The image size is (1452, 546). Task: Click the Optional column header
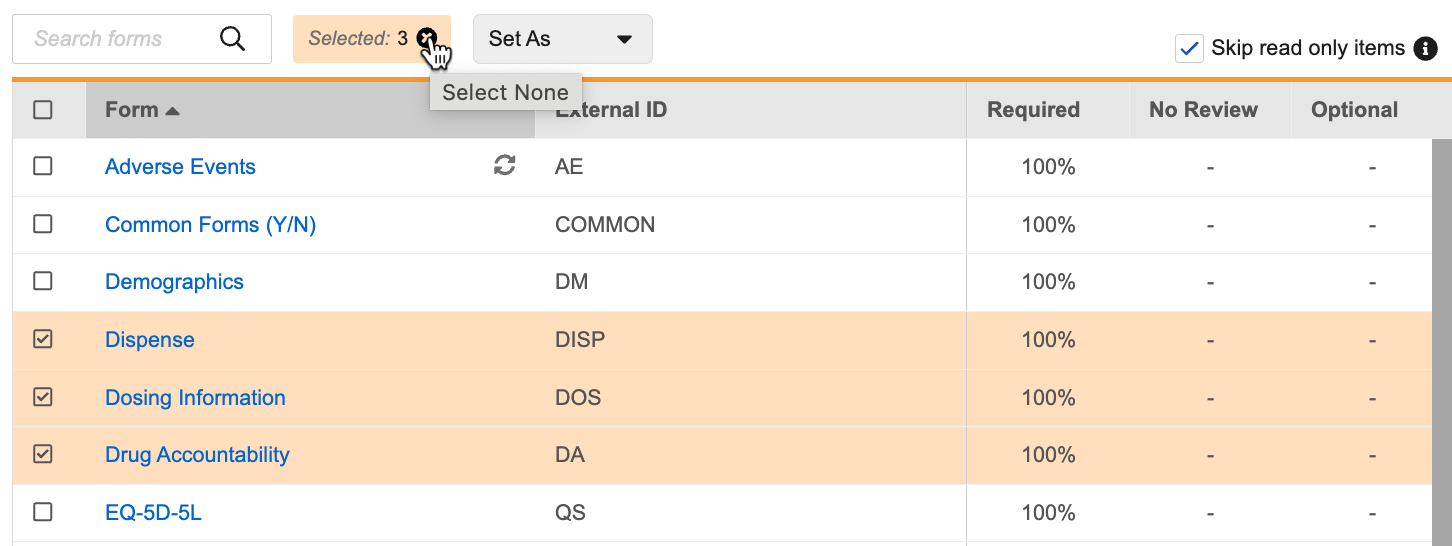pyautogui.click(x=1354, y=110)
